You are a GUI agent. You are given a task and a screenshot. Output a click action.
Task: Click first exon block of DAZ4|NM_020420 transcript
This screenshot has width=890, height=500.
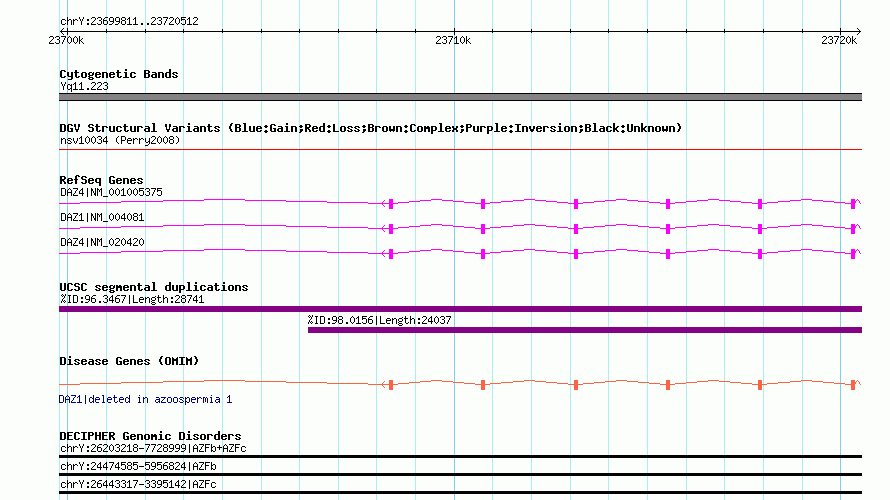click(391, 254)
